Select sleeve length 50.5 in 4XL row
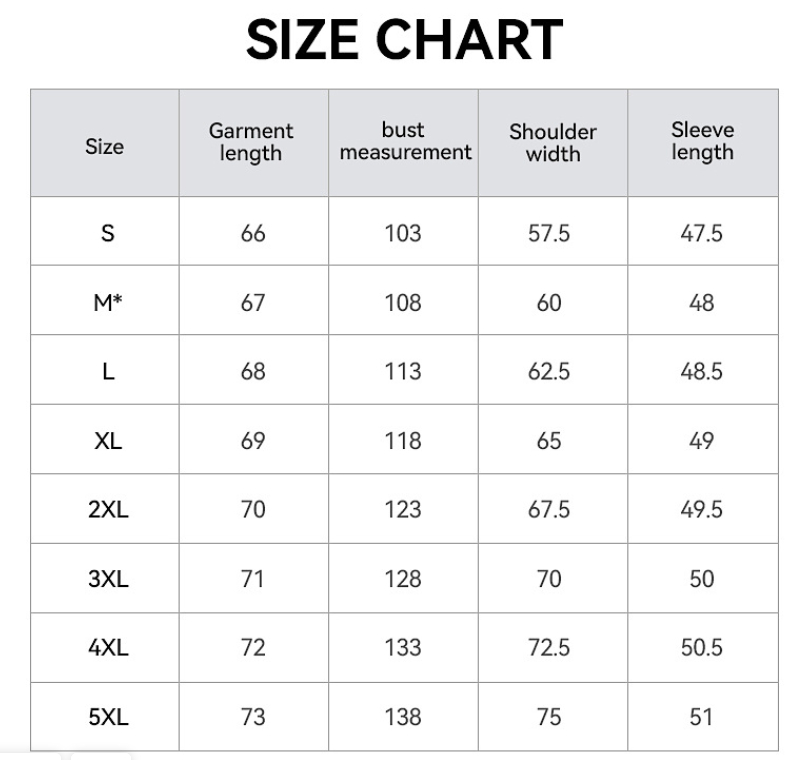Image resolution: width=785 pixels, height=760 pixels. pyautogui.click(x=702, y=647)
